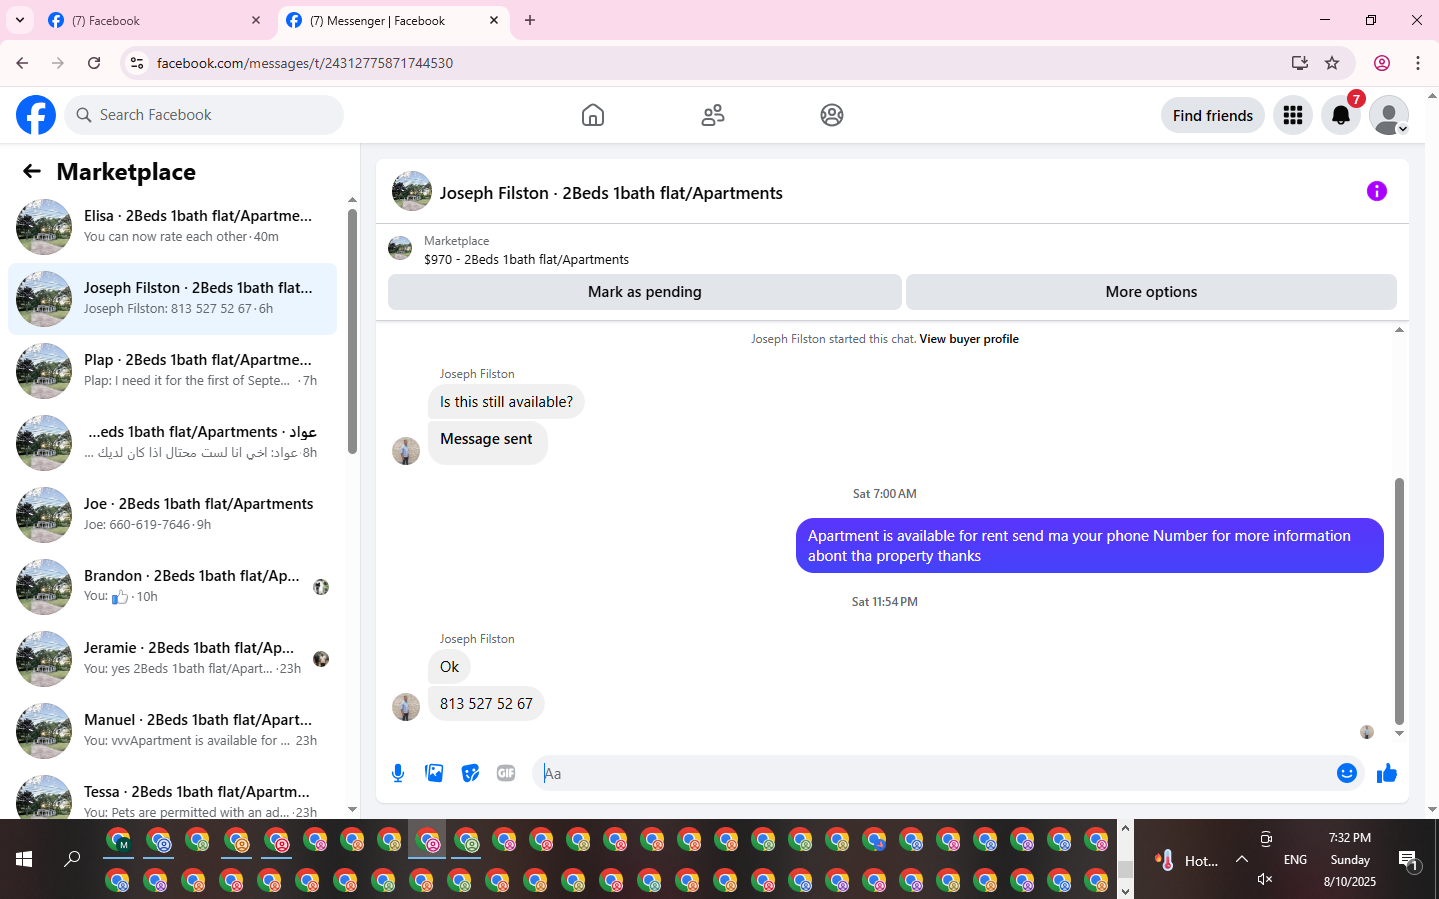The image size is (1439, 899).
Task: Open Brandon's conversation
Action: (172, 587)
